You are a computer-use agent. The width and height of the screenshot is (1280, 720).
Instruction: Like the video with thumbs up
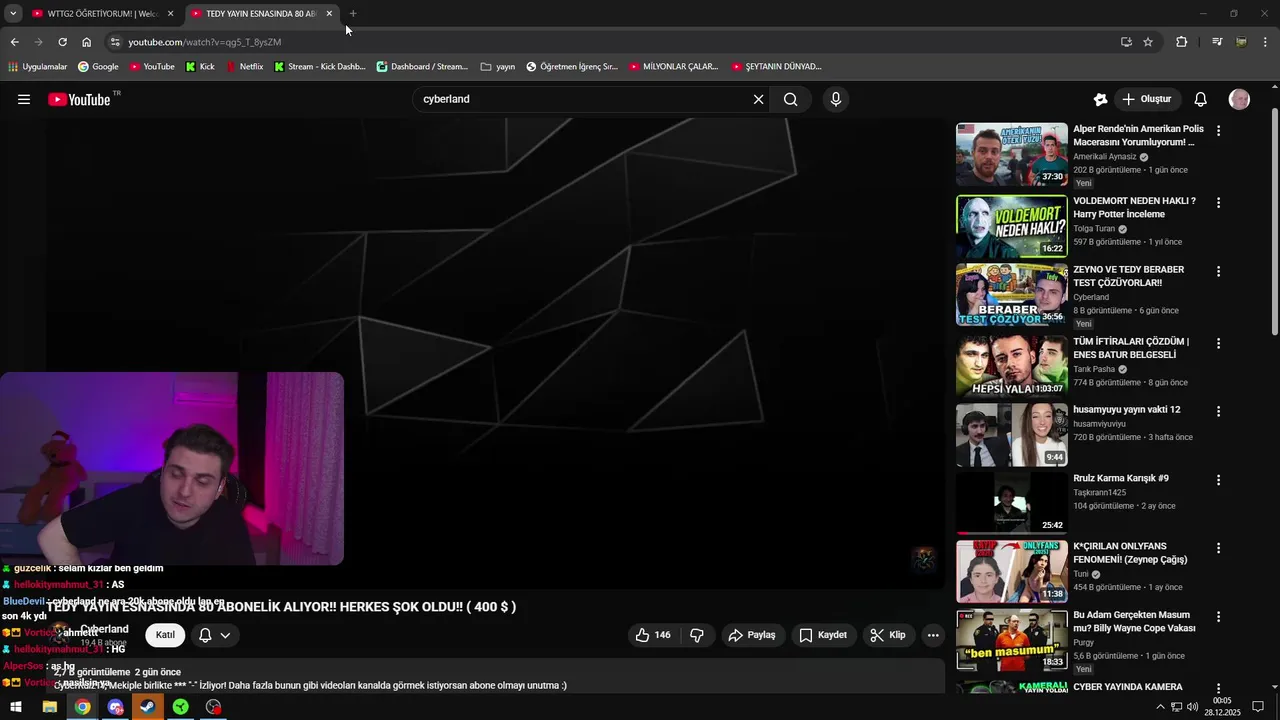(653, 635)
